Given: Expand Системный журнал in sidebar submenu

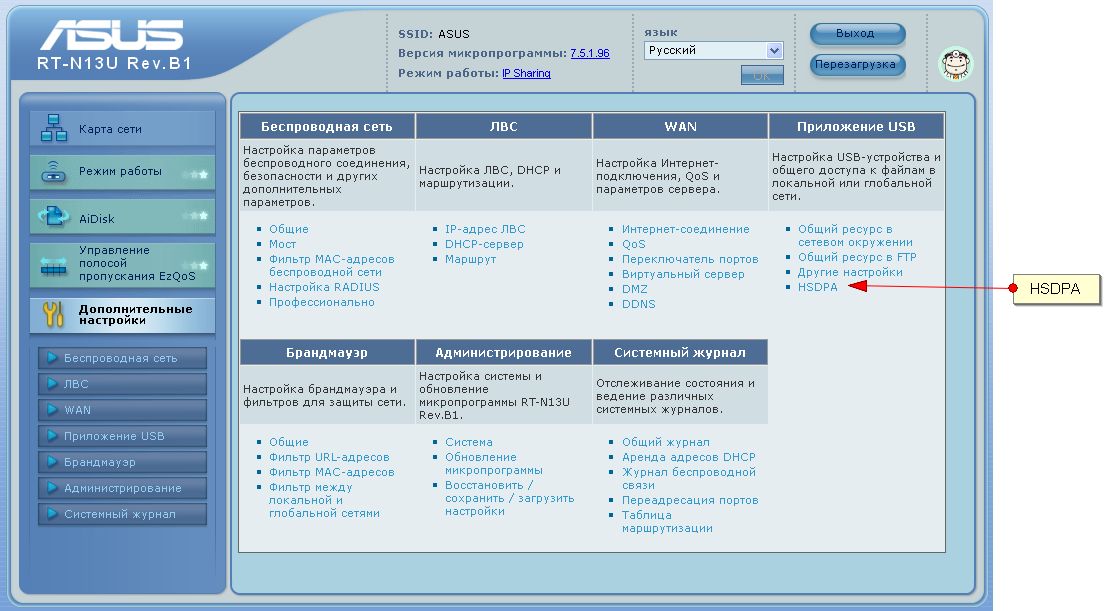Looking at the screenshot, I should (x=122, y=514).
